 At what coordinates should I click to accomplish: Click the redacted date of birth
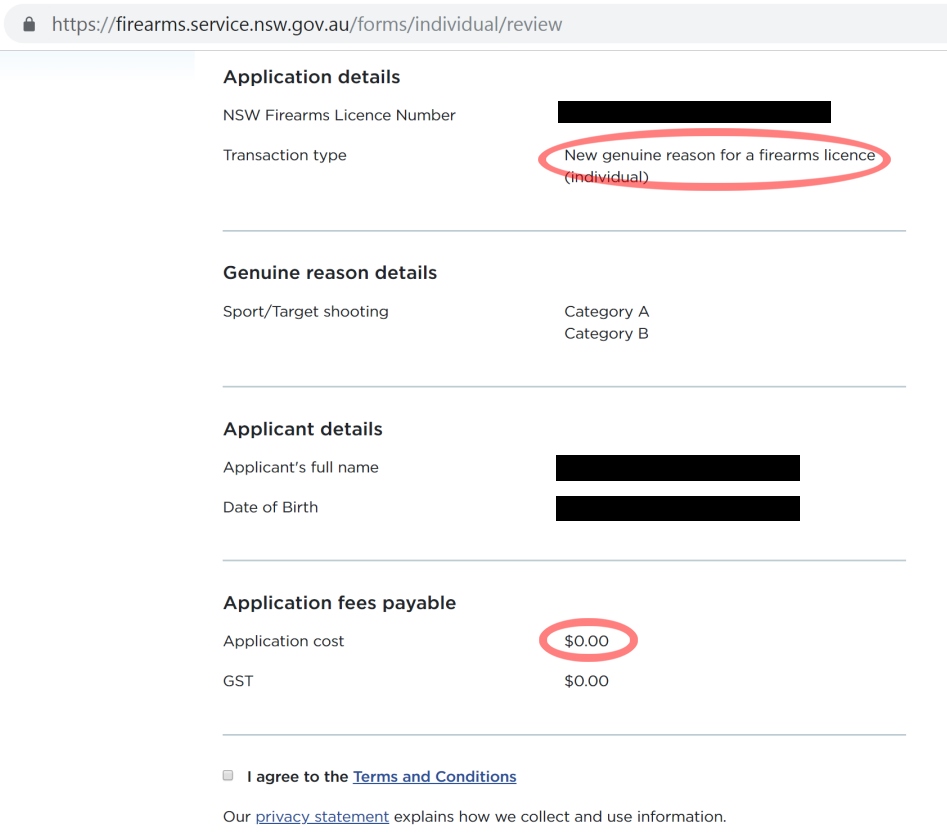tap(678, 508)
